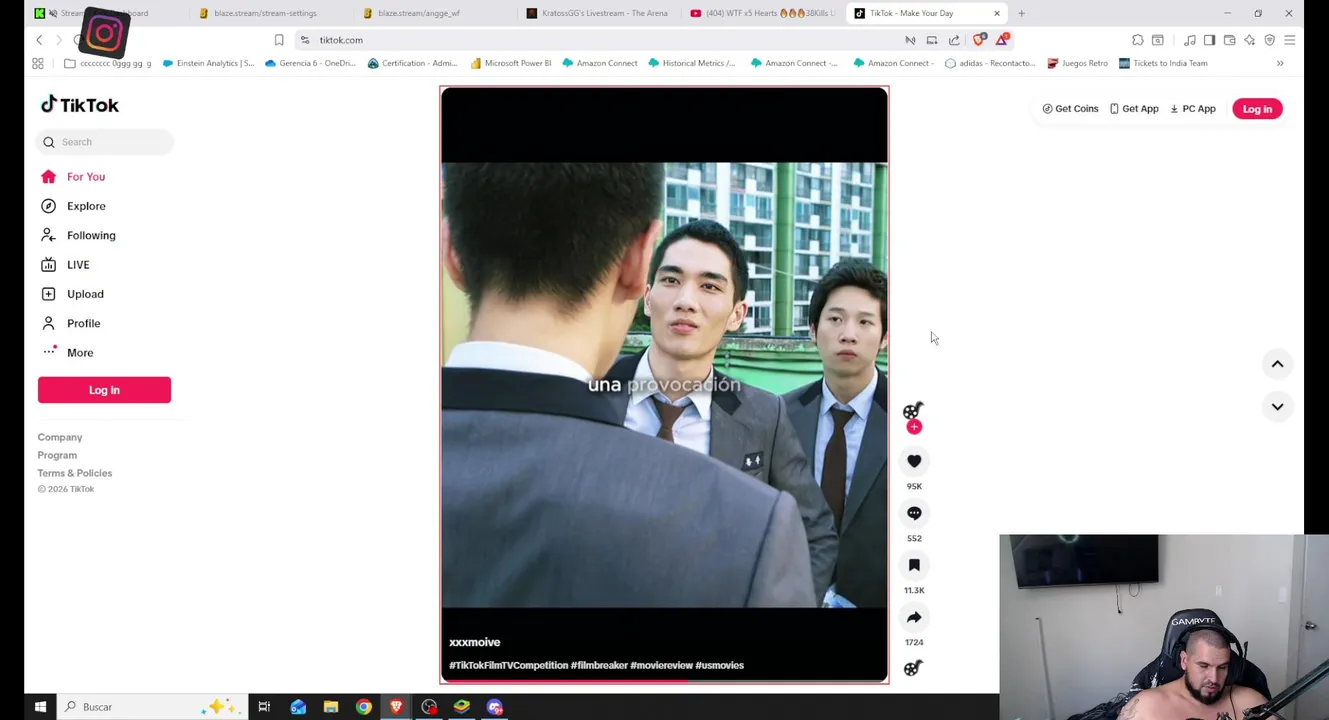Open Juegos Retro bookmark
This screenshot has width=1329, height=720.
[x=1077, y=63]
